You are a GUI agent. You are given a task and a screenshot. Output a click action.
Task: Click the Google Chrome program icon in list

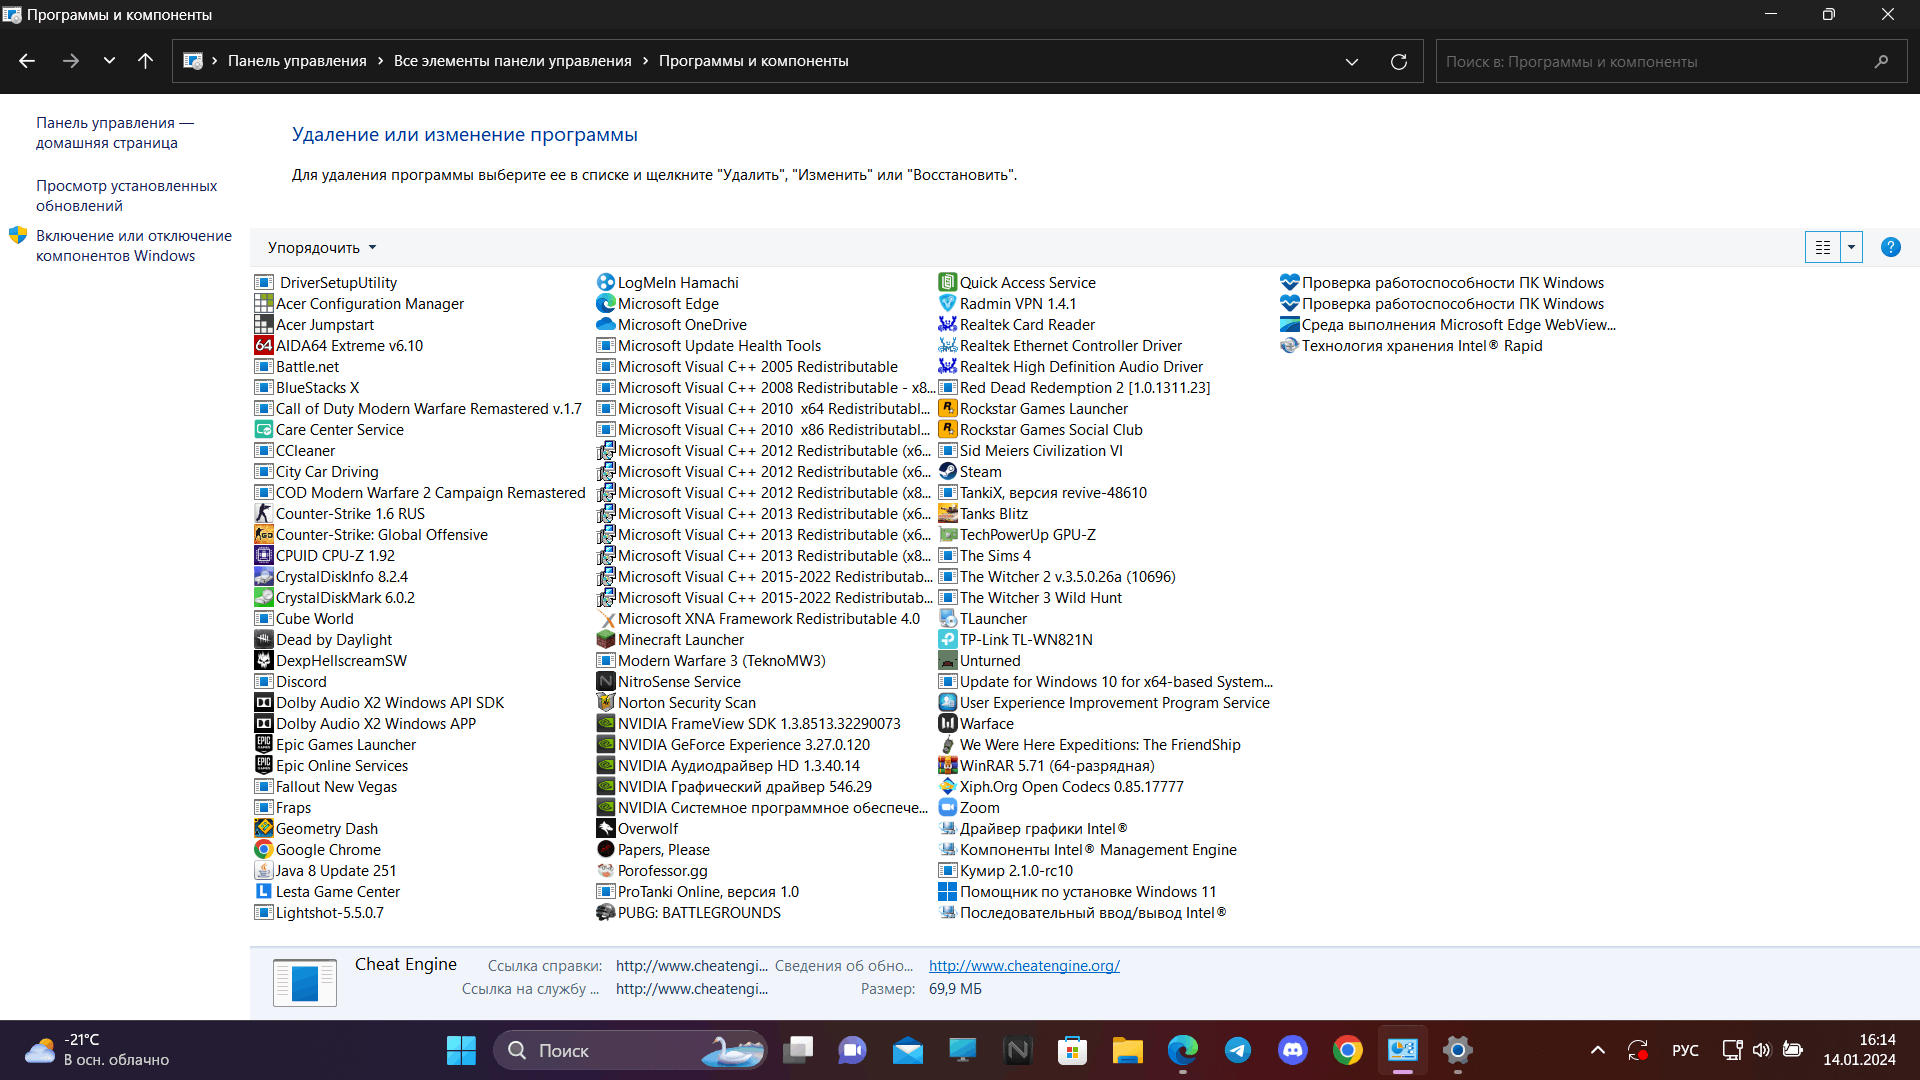point(264,850)
